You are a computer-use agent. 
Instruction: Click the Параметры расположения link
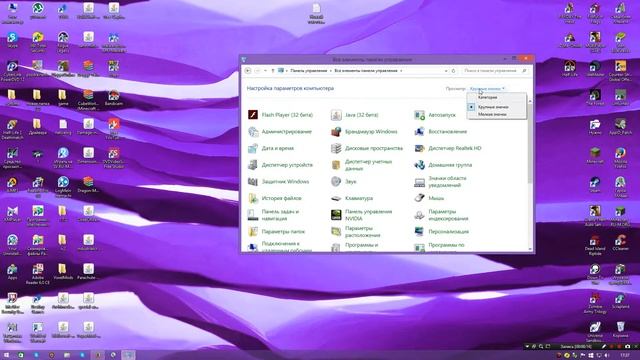click(x=362, y=231)
